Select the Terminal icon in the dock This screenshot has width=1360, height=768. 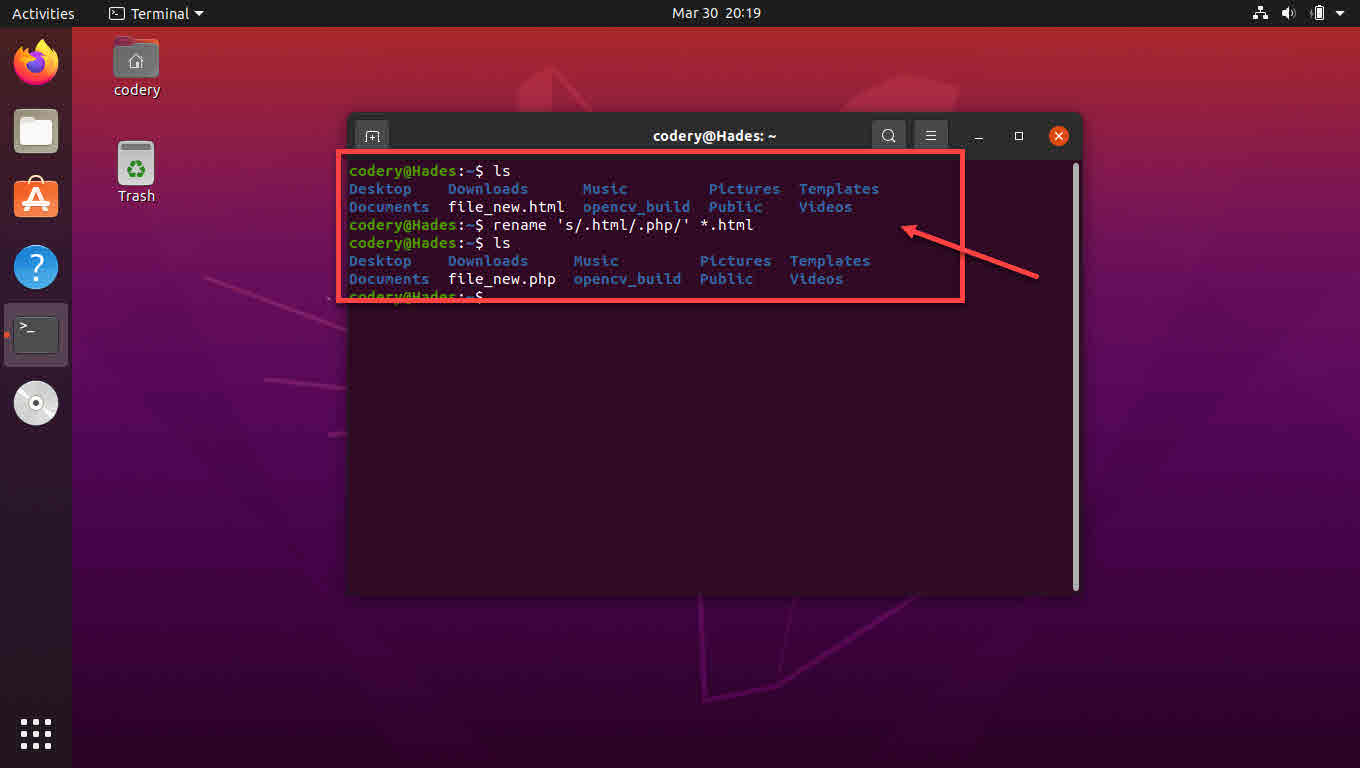pyautogui.click(x=35, y=335)
